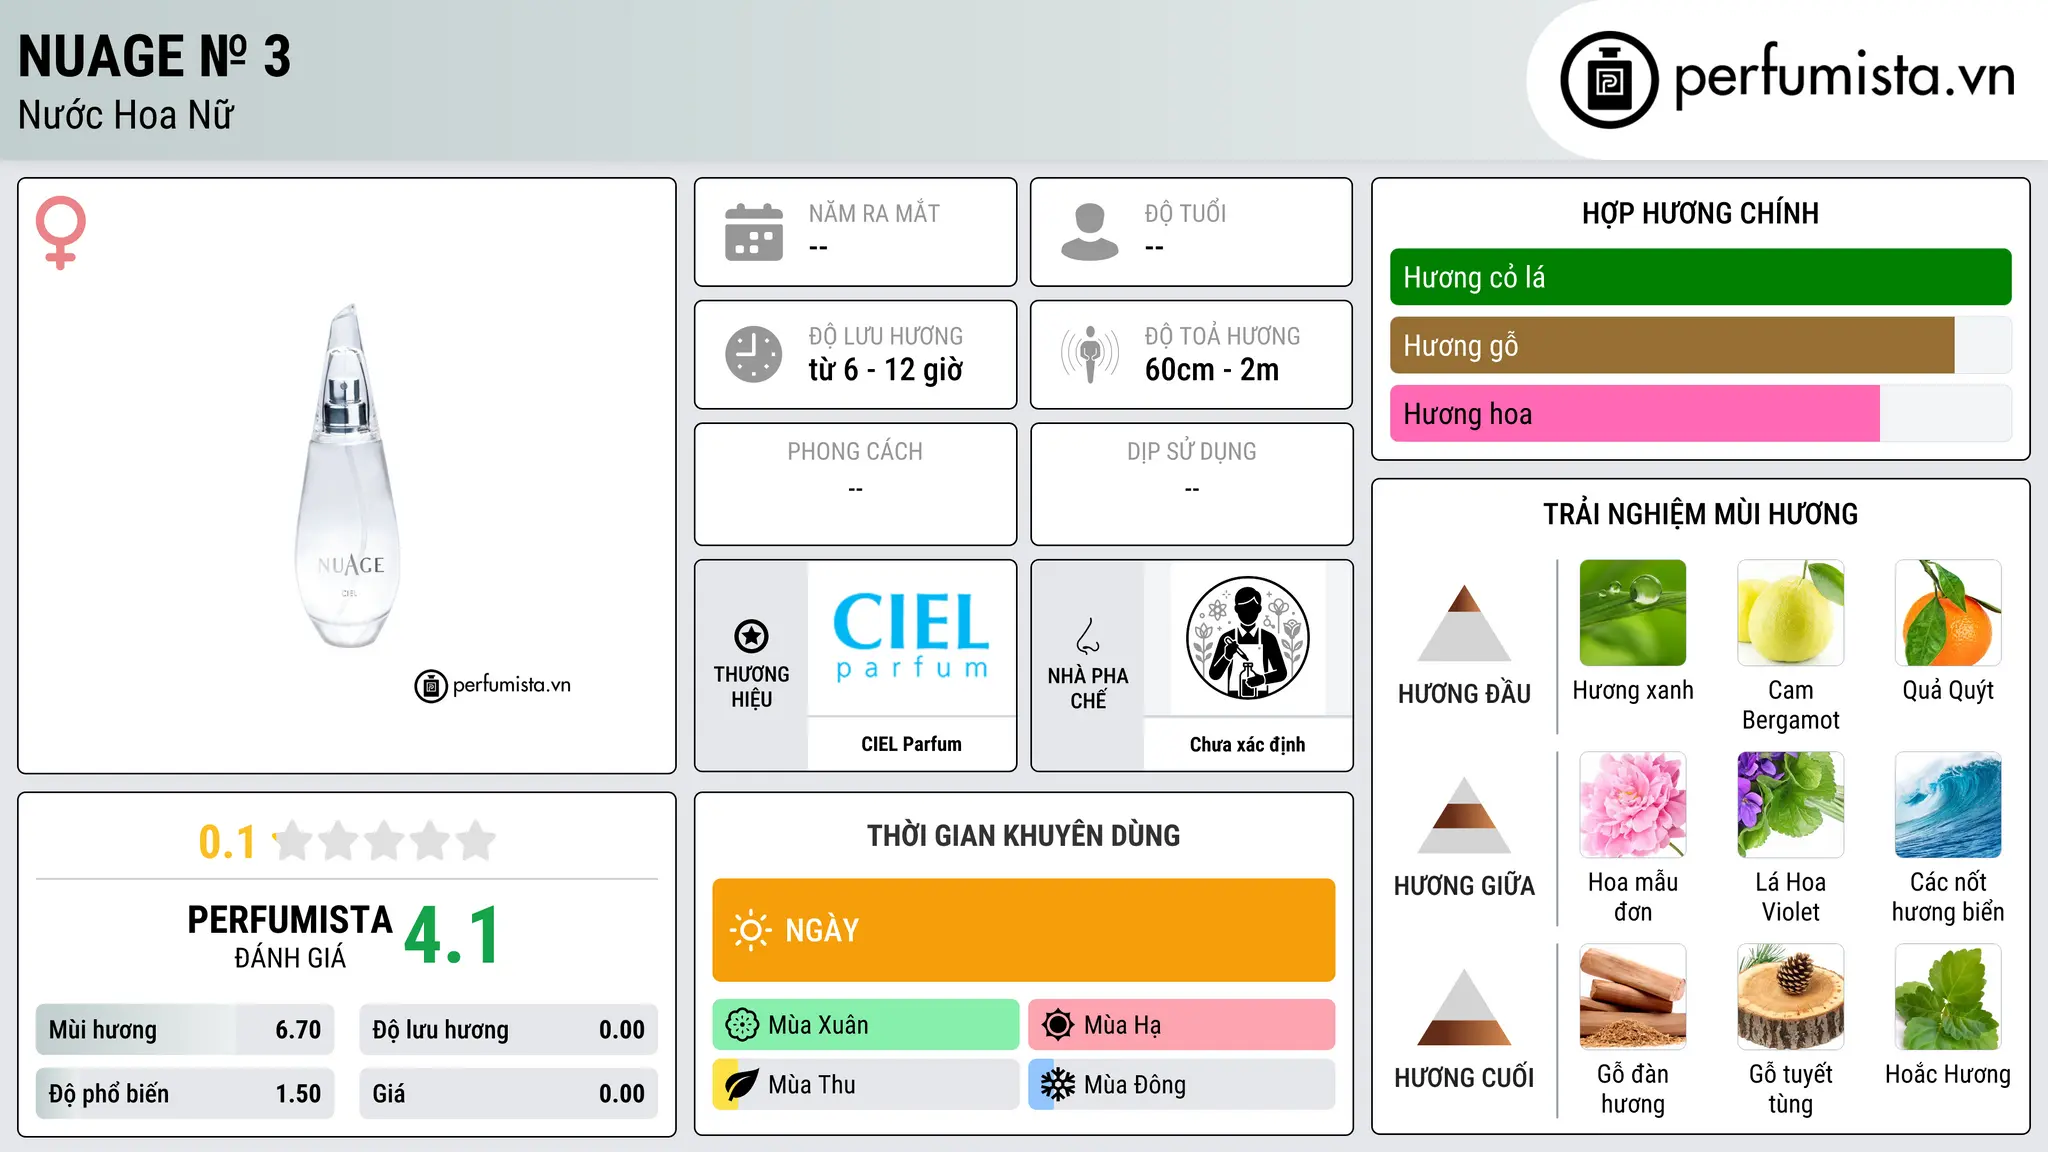Viewport: 2048px width, 1152px height.
Task: Open the Quả Quýt note image
Action: [1948, 613]
